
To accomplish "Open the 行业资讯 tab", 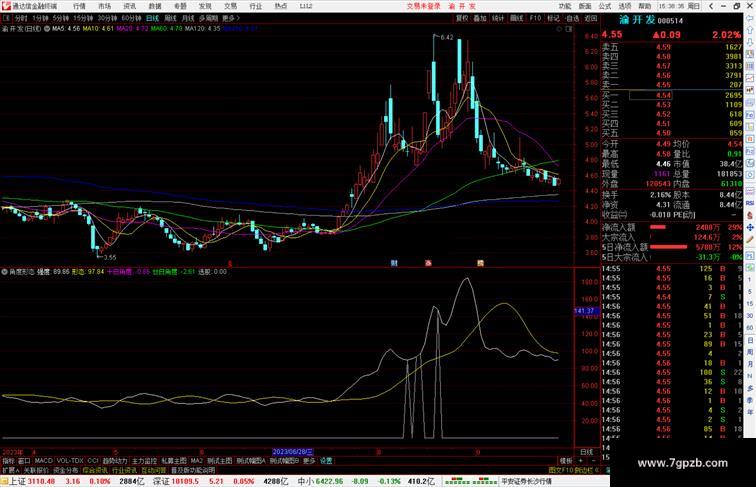I will coord(125,470).
